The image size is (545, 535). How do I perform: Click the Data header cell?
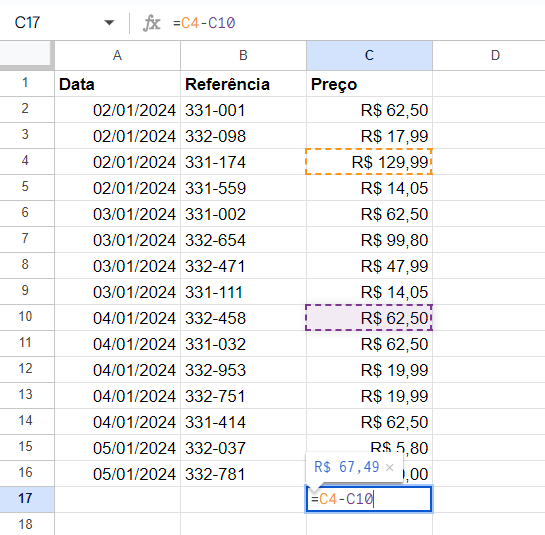117,84
